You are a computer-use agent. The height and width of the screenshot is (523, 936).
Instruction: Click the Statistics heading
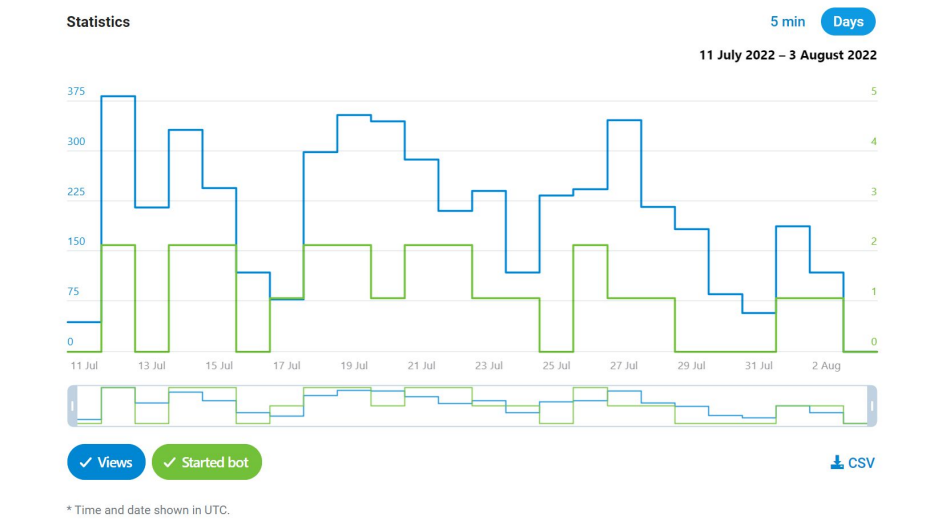98,22
